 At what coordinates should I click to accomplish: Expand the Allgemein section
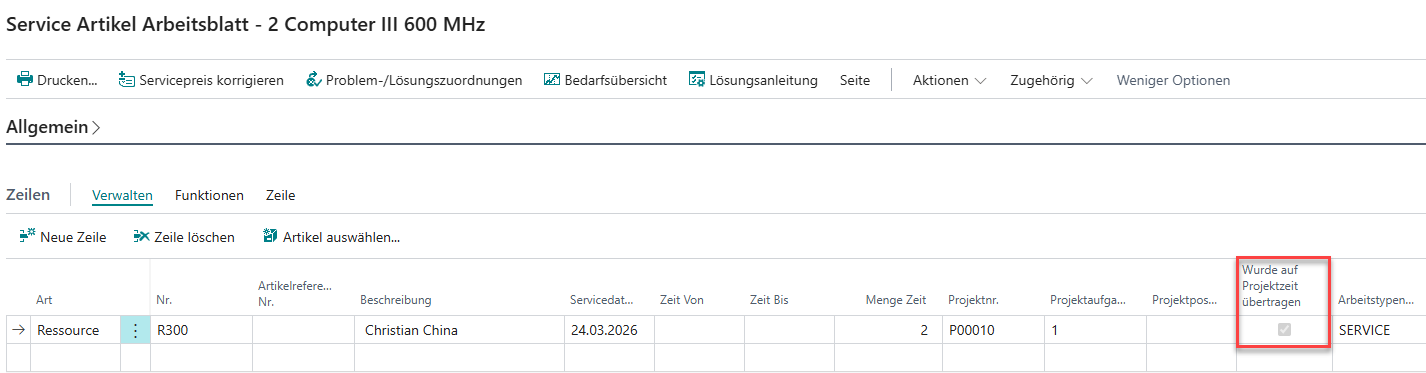53,127
